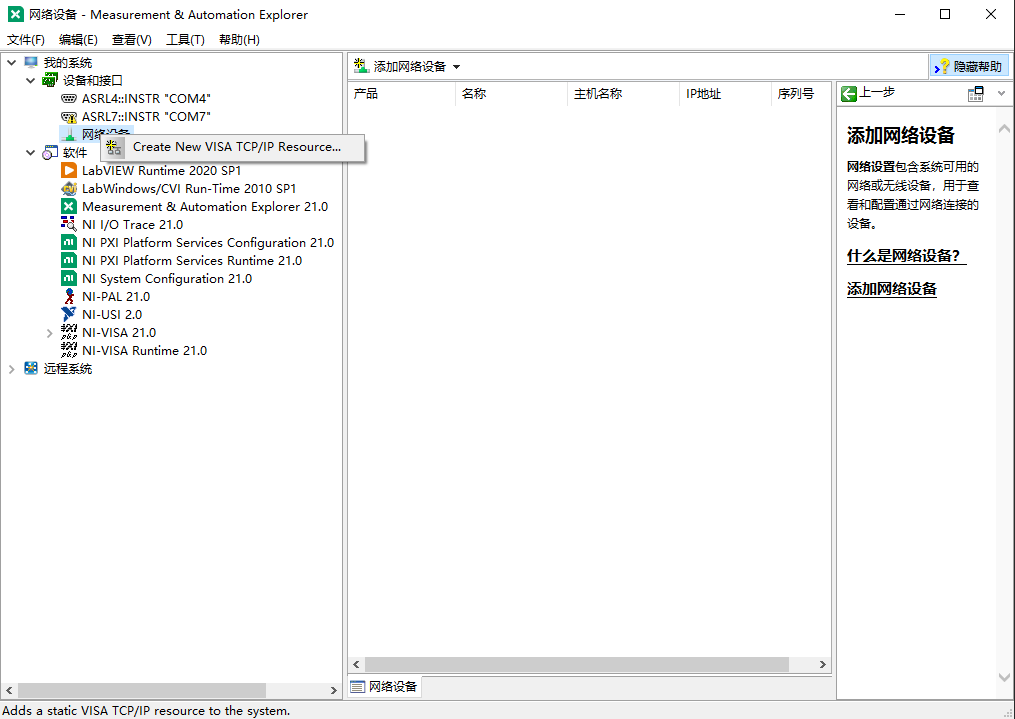Expand the NI-VISA 21.0 node
The height and width of the screenshot is (719, 1015).
[x=49, y=333]
